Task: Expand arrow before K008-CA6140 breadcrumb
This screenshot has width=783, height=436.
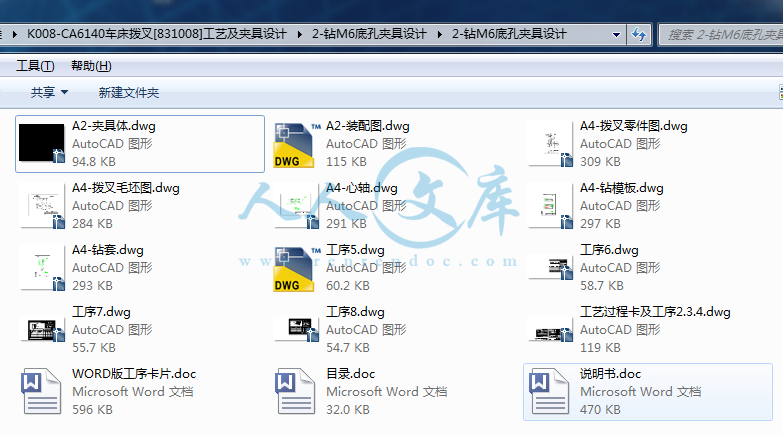Action: click(14, 34)
